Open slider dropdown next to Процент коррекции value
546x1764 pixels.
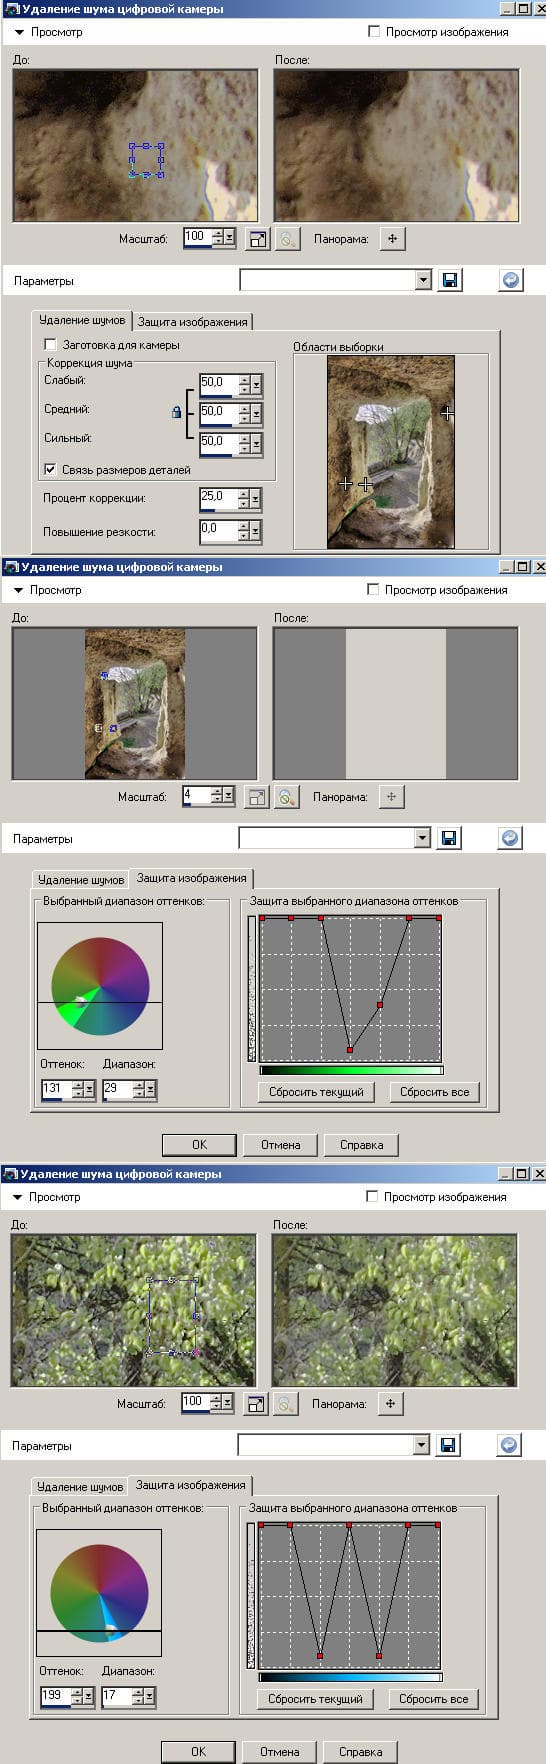256,498
